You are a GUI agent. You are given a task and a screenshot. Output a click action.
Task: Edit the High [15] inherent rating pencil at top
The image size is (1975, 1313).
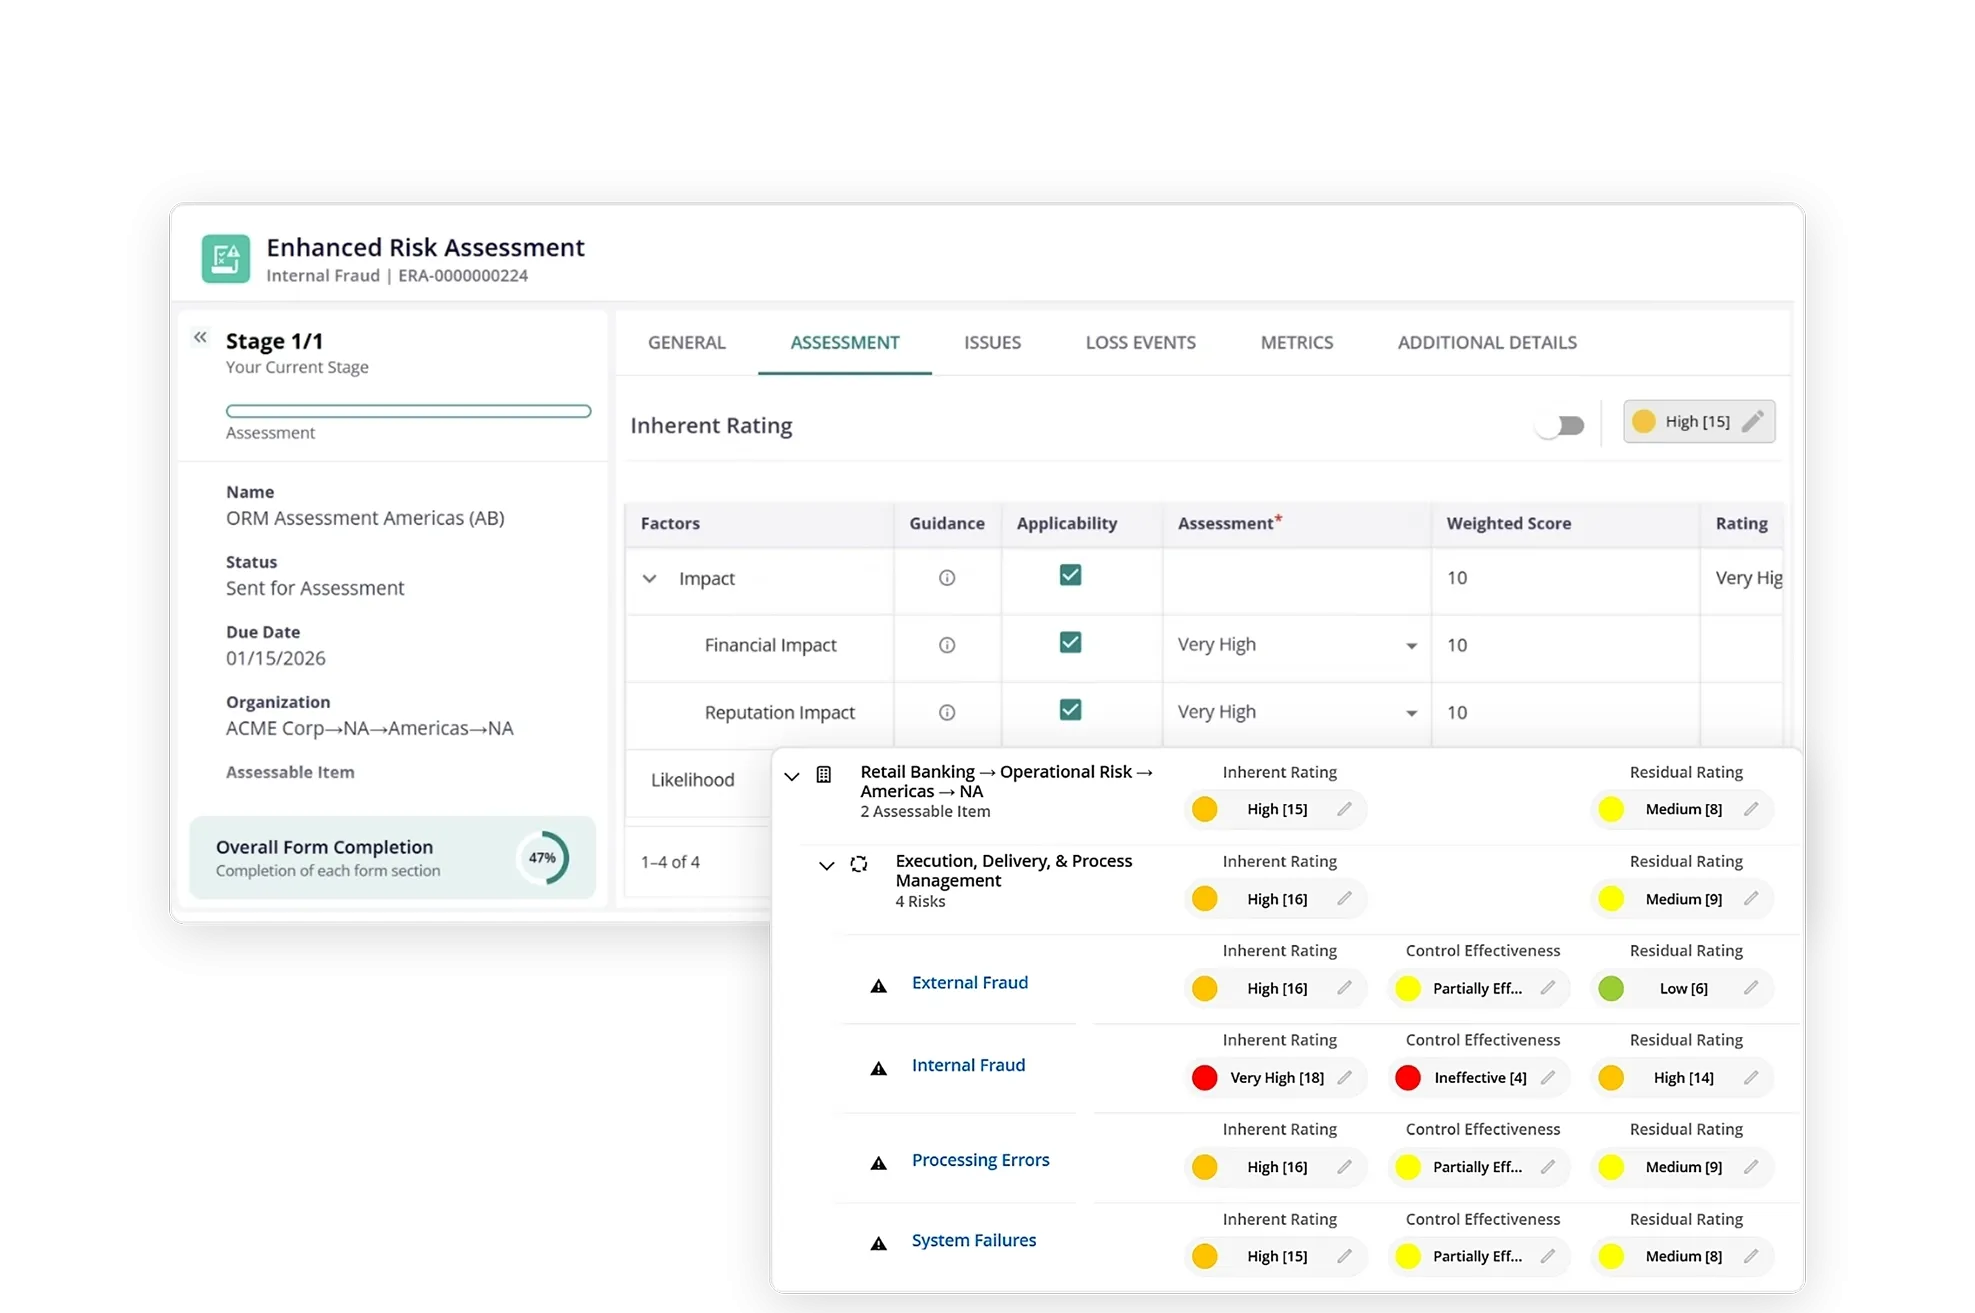click(x=1752, y=422)
